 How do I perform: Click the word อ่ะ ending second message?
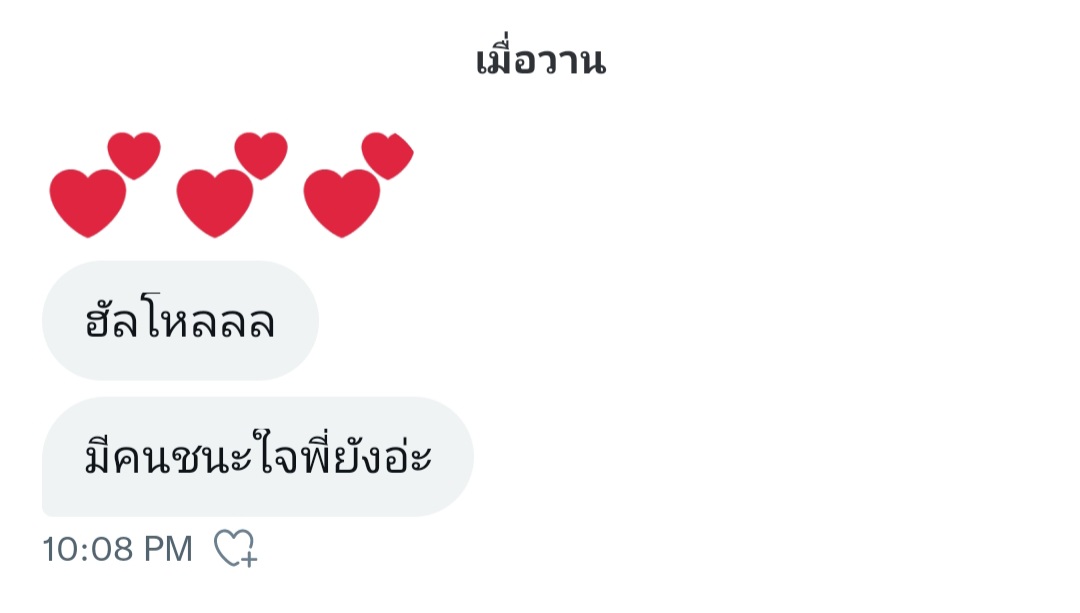pyautogui.click(x=409, y=457)
